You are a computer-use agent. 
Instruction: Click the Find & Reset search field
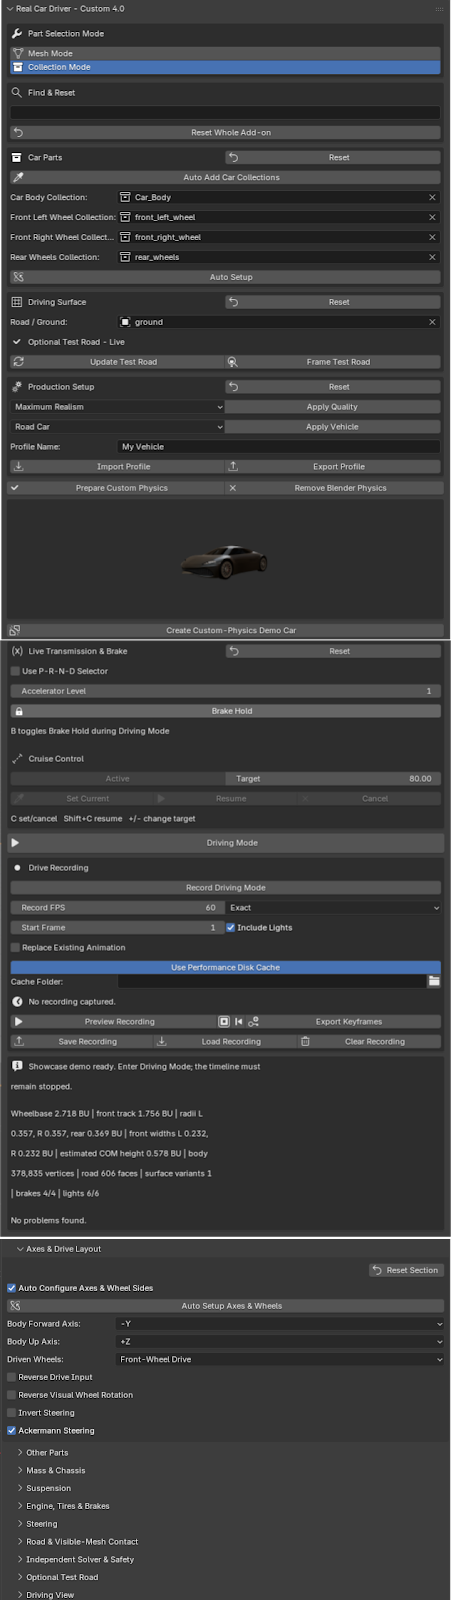pyautogui.click(x=225, y=112)
